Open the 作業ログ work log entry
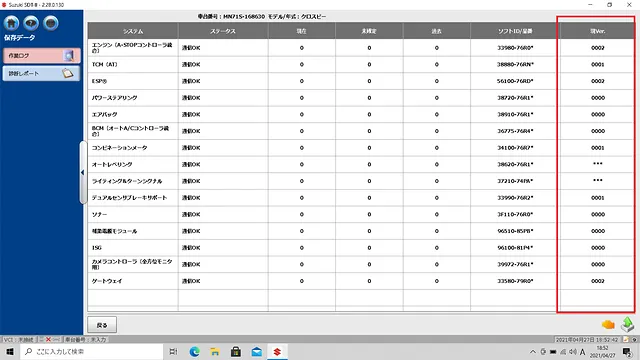 tap(41, 56)
